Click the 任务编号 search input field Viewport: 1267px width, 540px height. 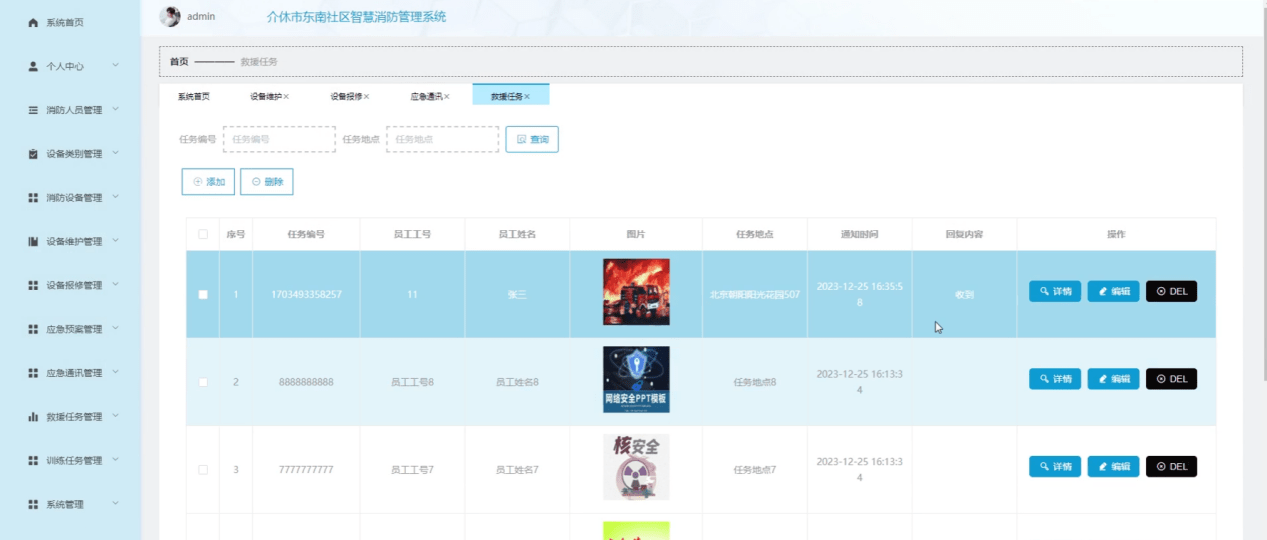(279, 139)
